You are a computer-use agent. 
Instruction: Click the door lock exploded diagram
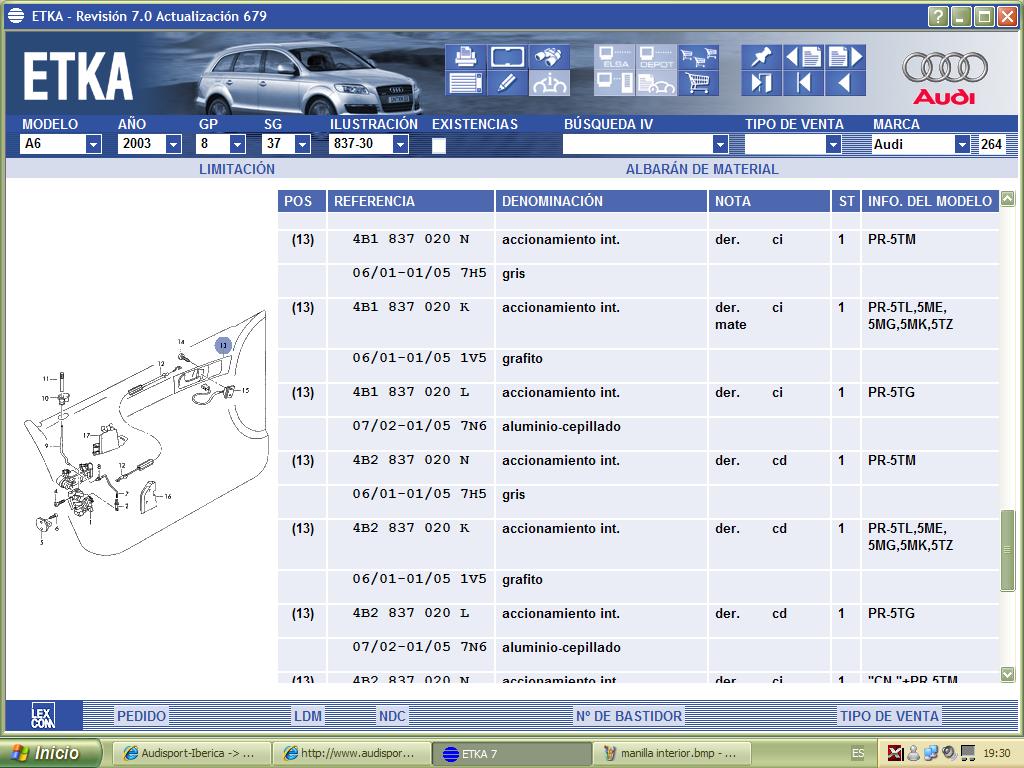(x=147, y=434)
